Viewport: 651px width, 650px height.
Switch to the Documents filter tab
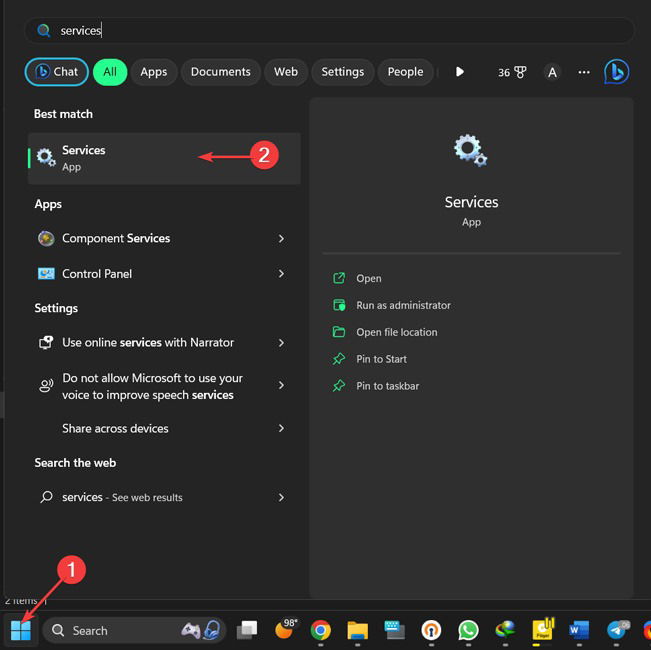point(221,72)
